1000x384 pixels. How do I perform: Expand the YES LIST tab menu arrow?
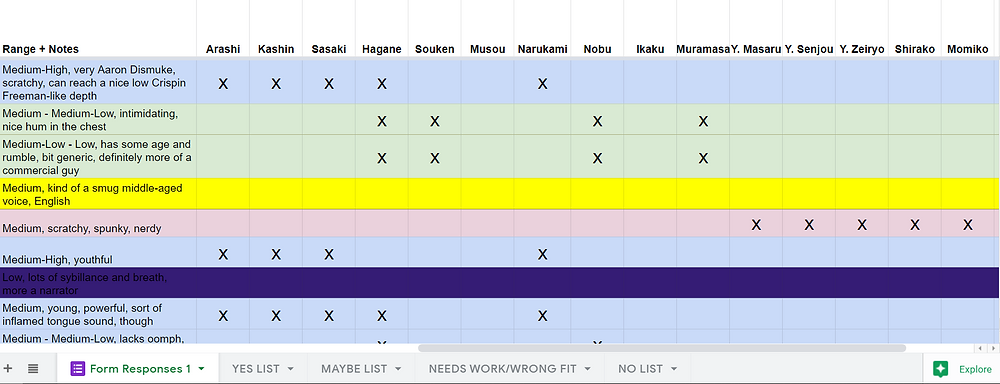pos(290,369)
